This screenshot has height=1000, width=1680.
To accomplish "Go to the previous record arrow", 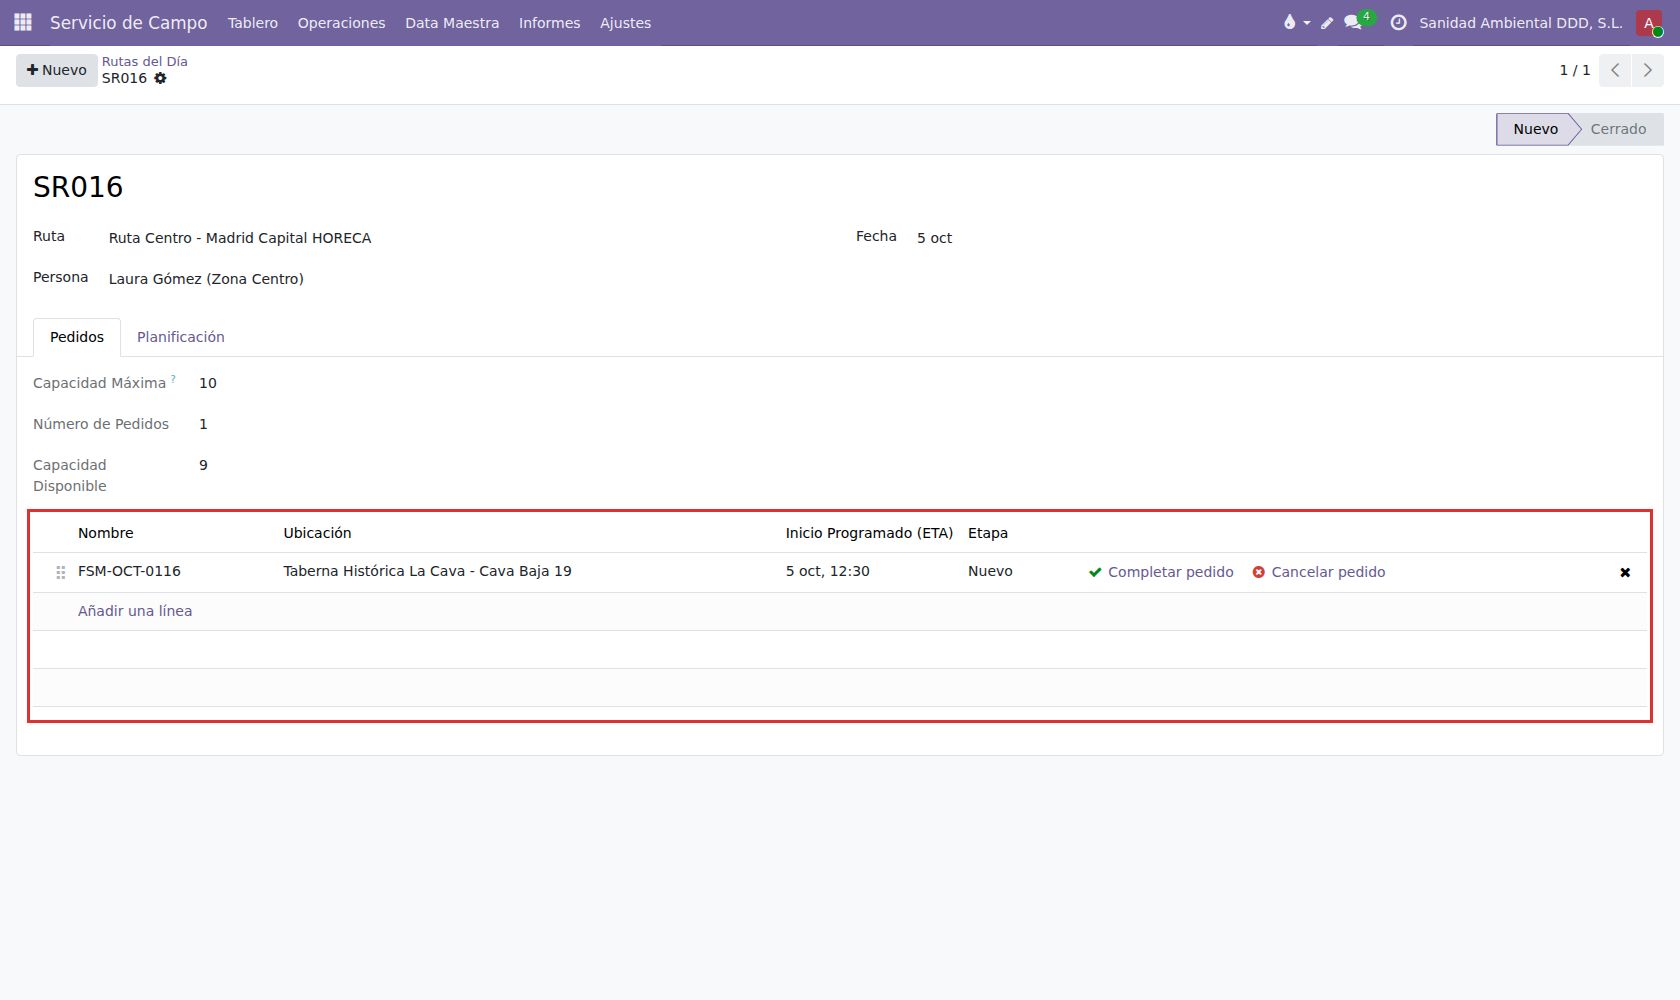I will (1615, 70).
